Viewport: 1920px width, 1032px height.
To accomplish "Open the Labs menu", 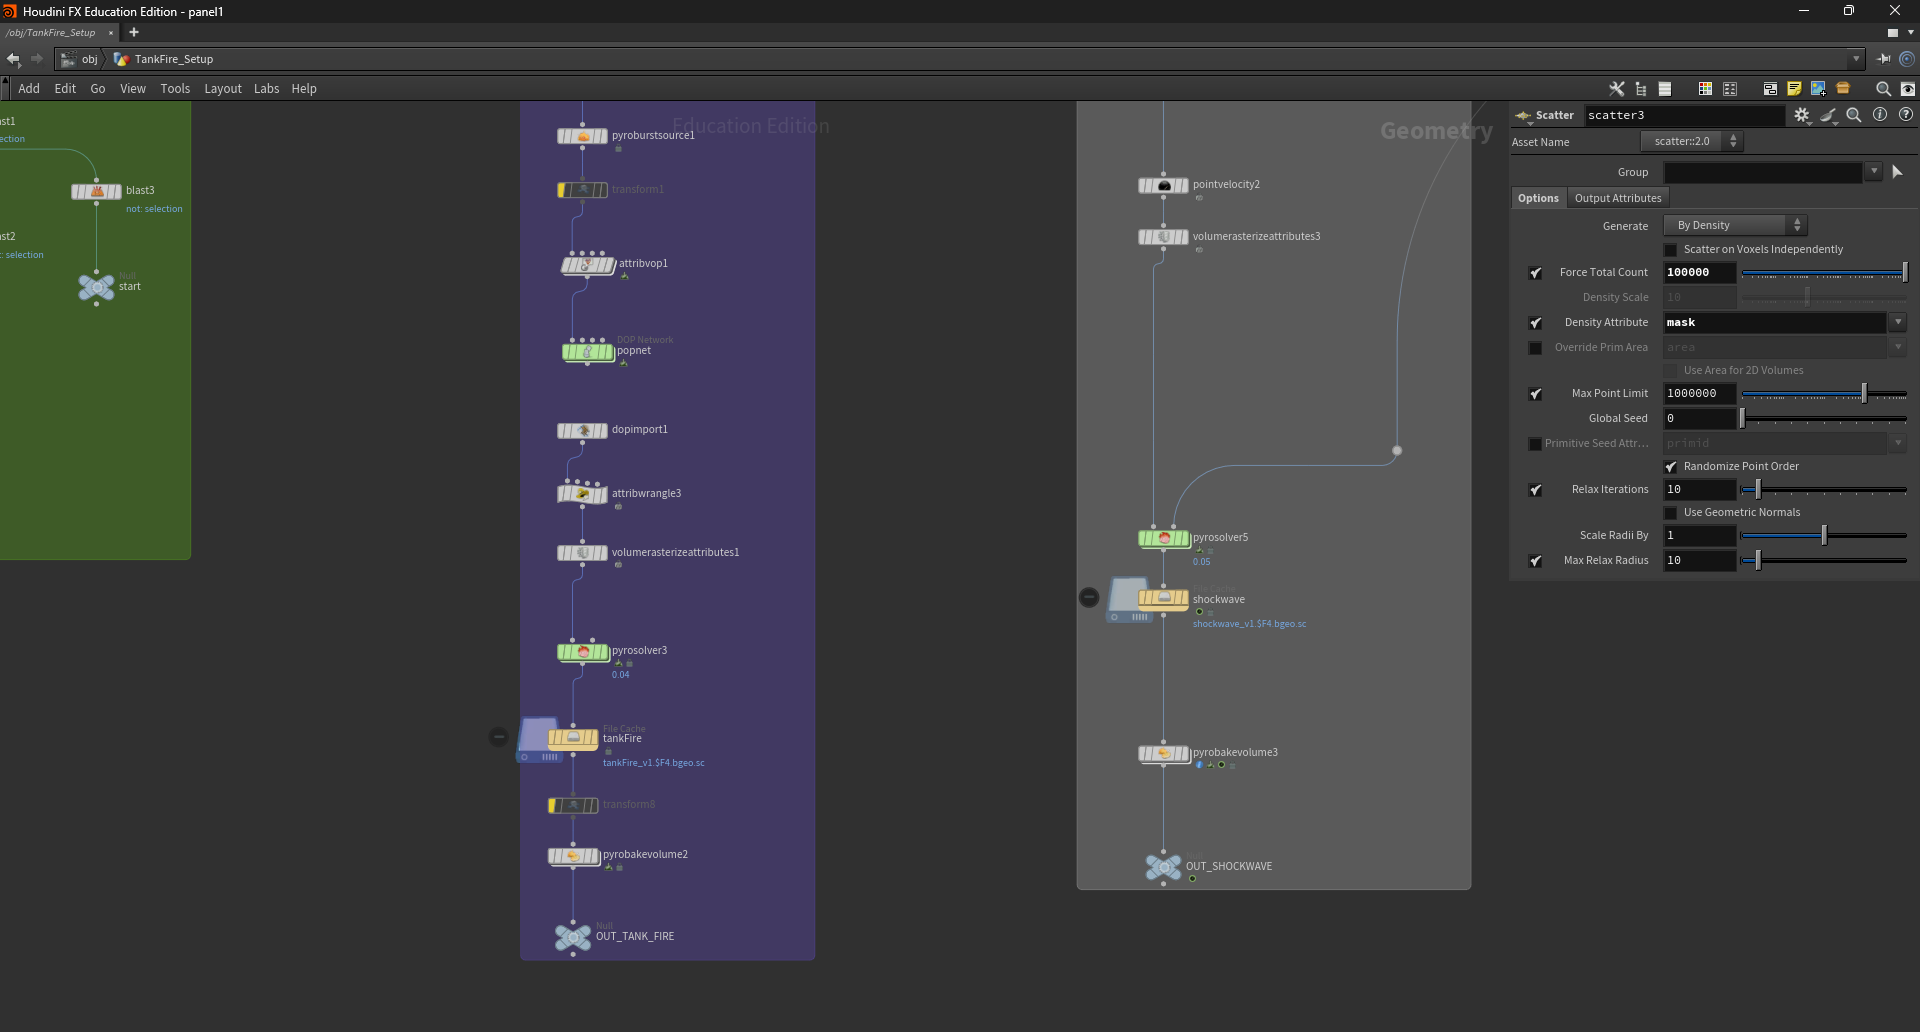I will click(266, 89).
